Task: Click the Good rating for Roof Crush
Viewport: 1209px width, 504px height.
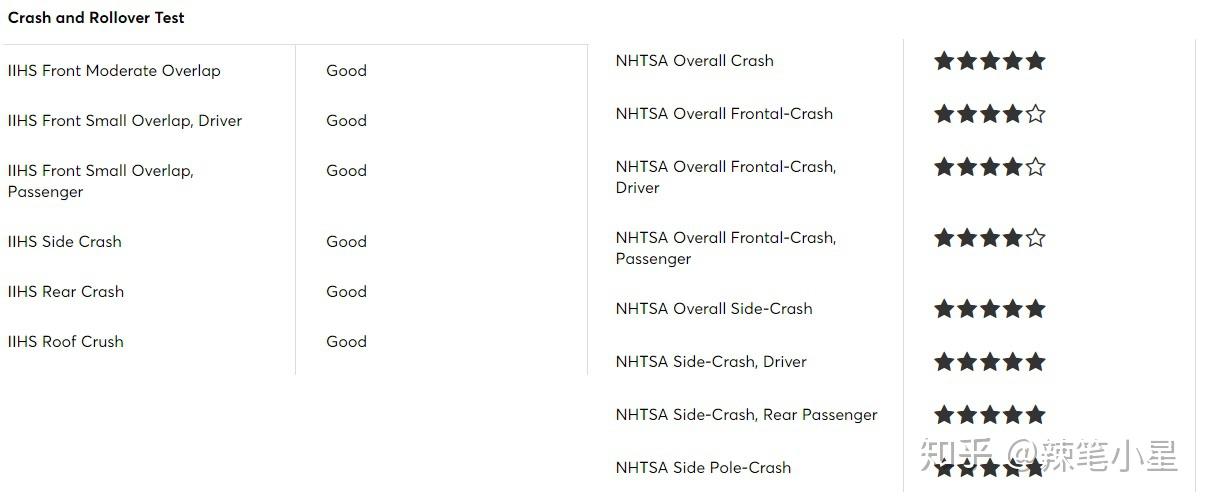Action: click(346, 342)
